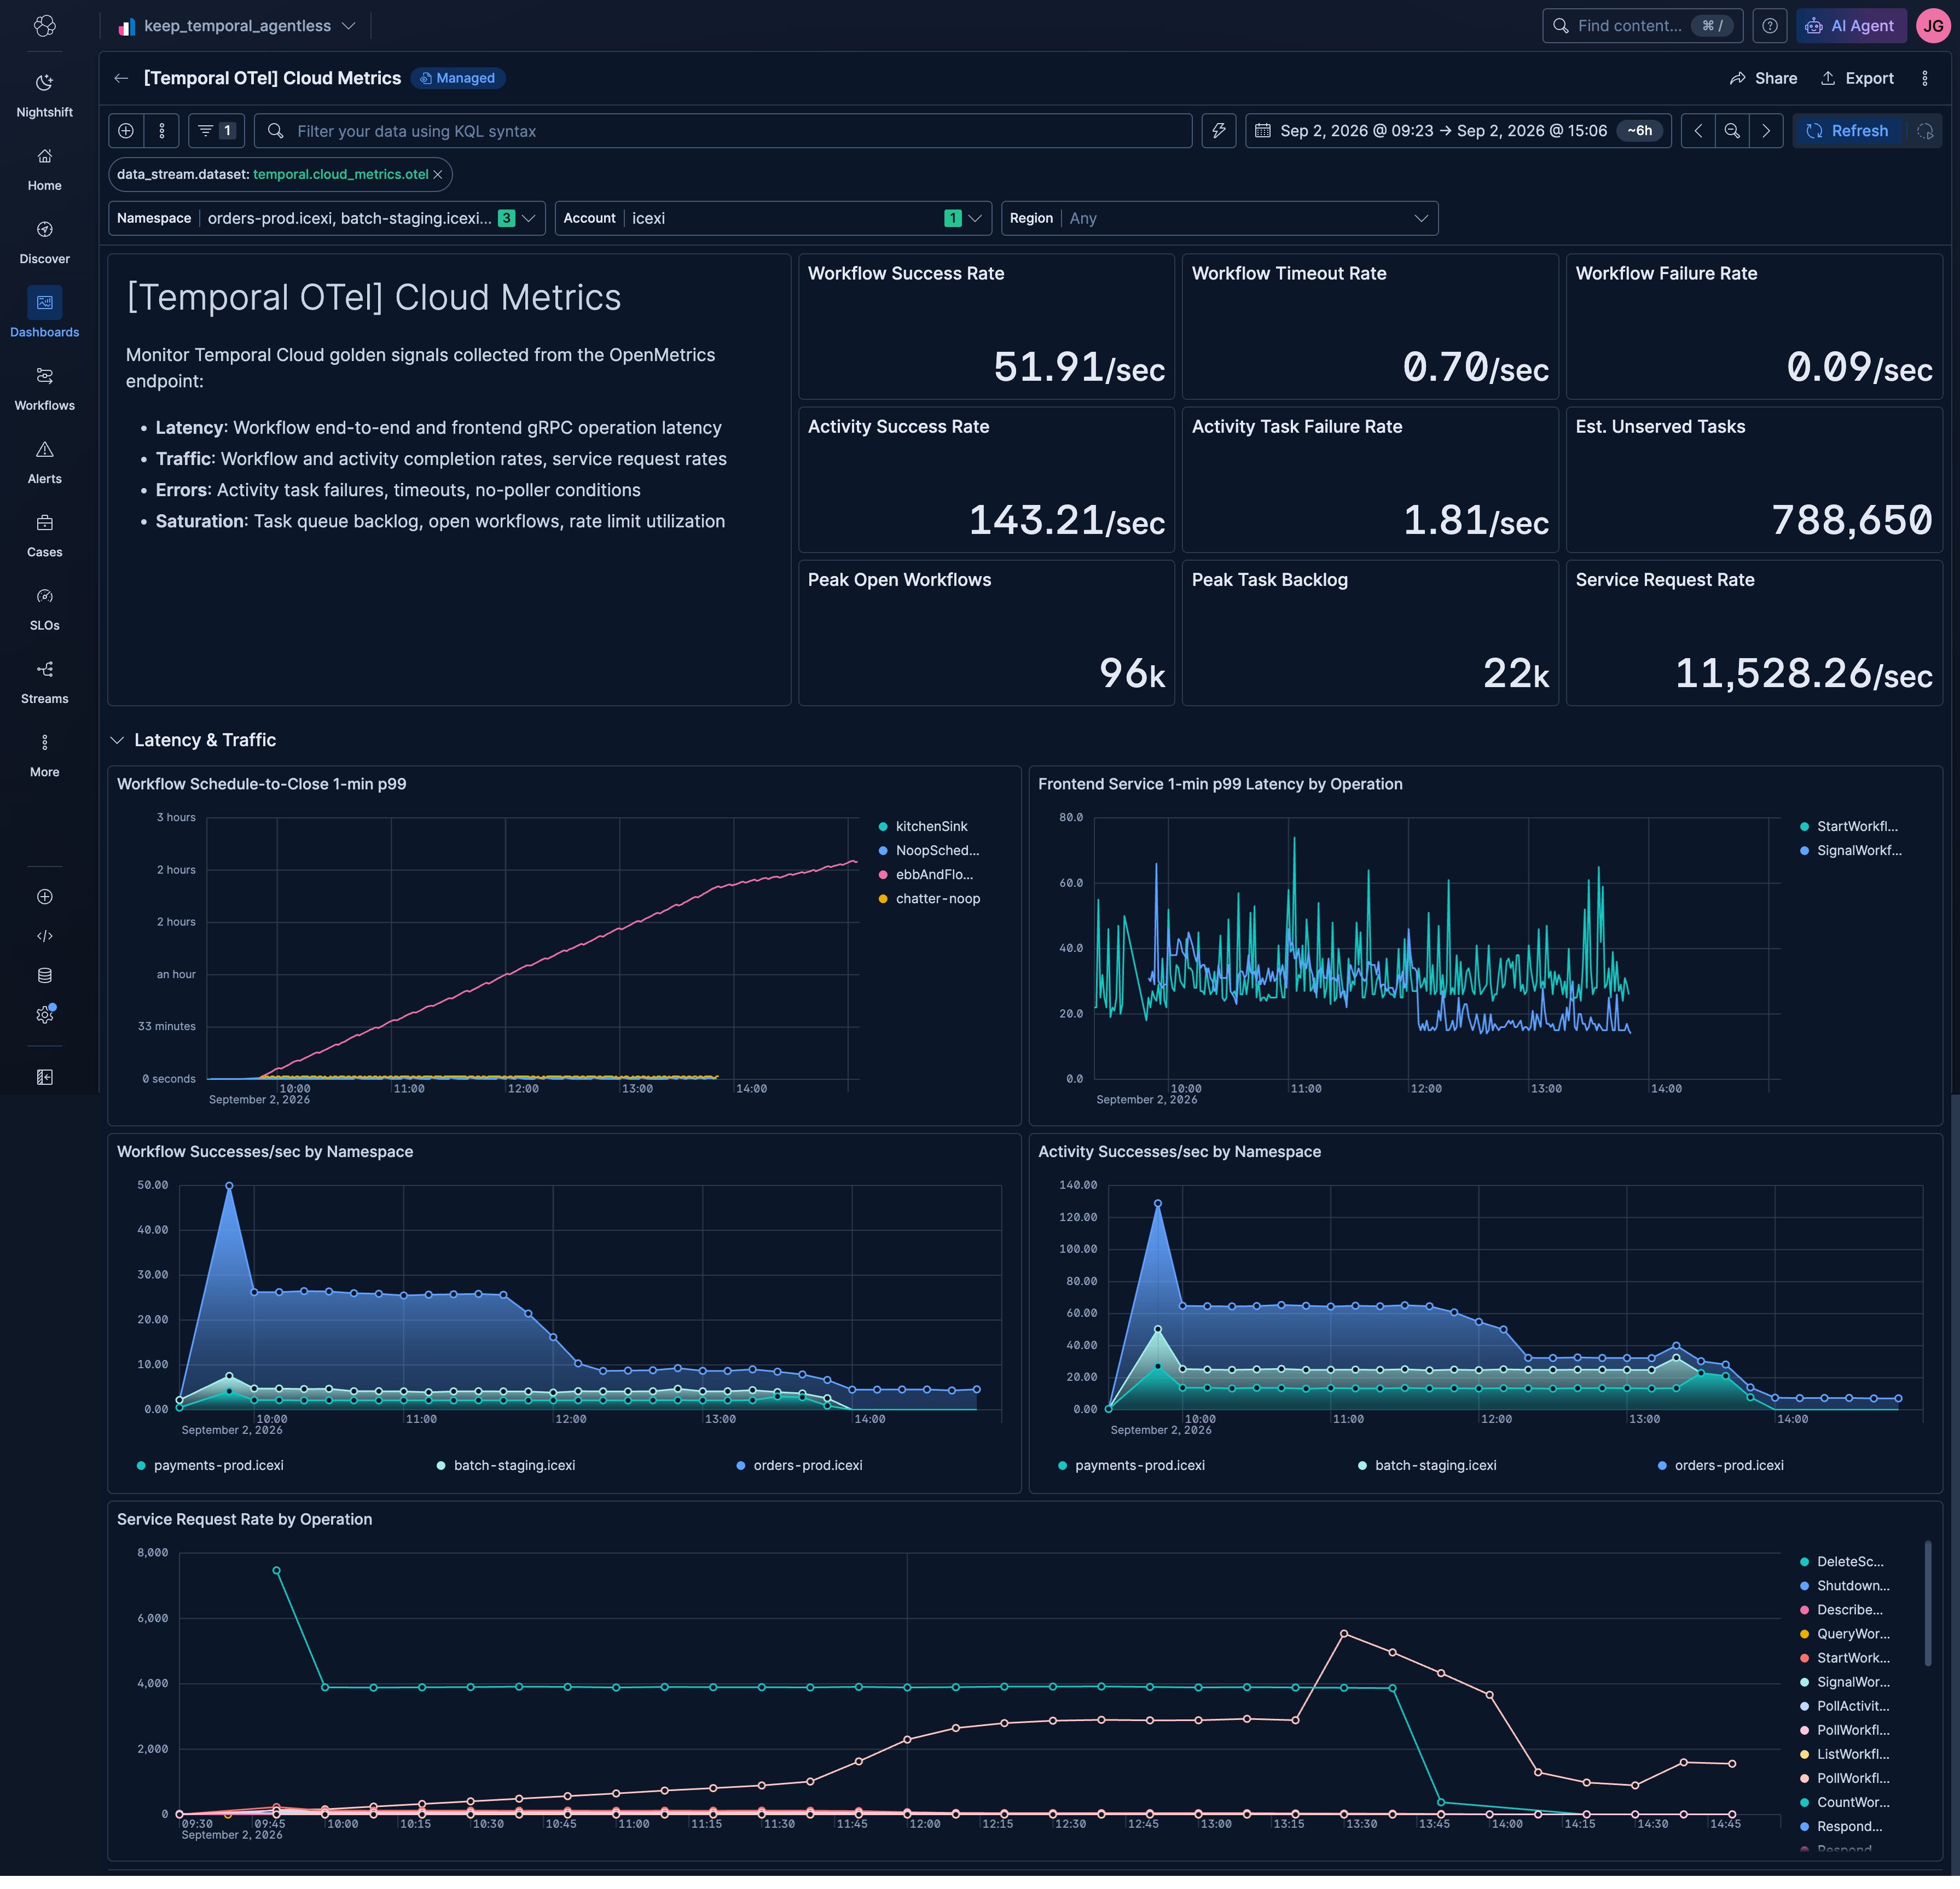Open the settings gear icon in sidebar
Image resolution: width=1960 pixels, height=1889 pixels.
44,1015
